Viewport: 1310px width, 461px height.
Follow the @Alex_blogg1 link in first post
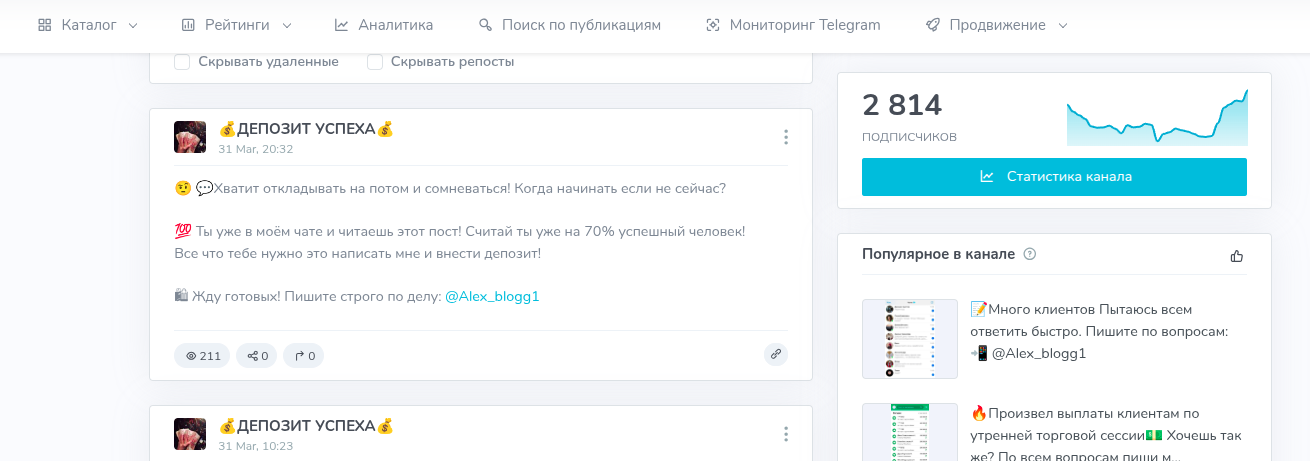coord(492,297)
